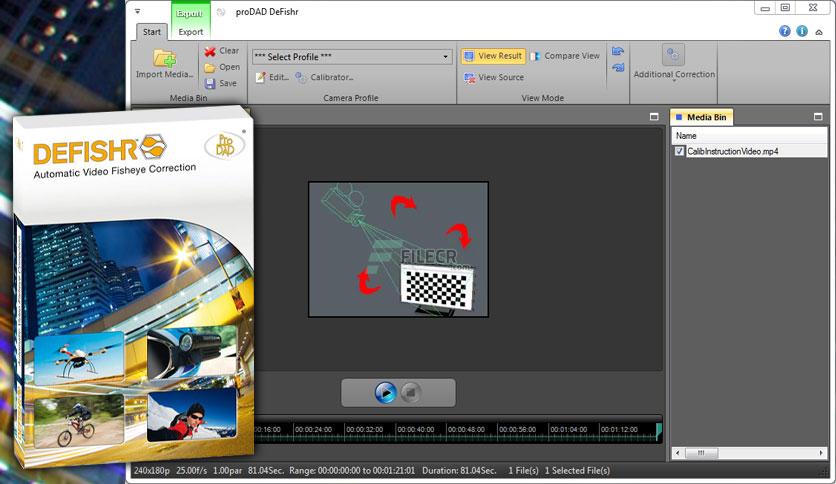Click the 240x180p resolution status text
Image resolution: width=836 pixels, height=484 pixels.
(151, 471)
